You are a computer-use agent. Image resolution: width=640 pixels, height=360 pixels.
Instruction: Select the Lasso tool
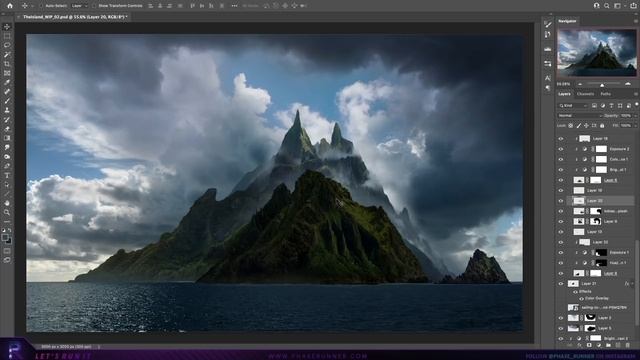7,45
